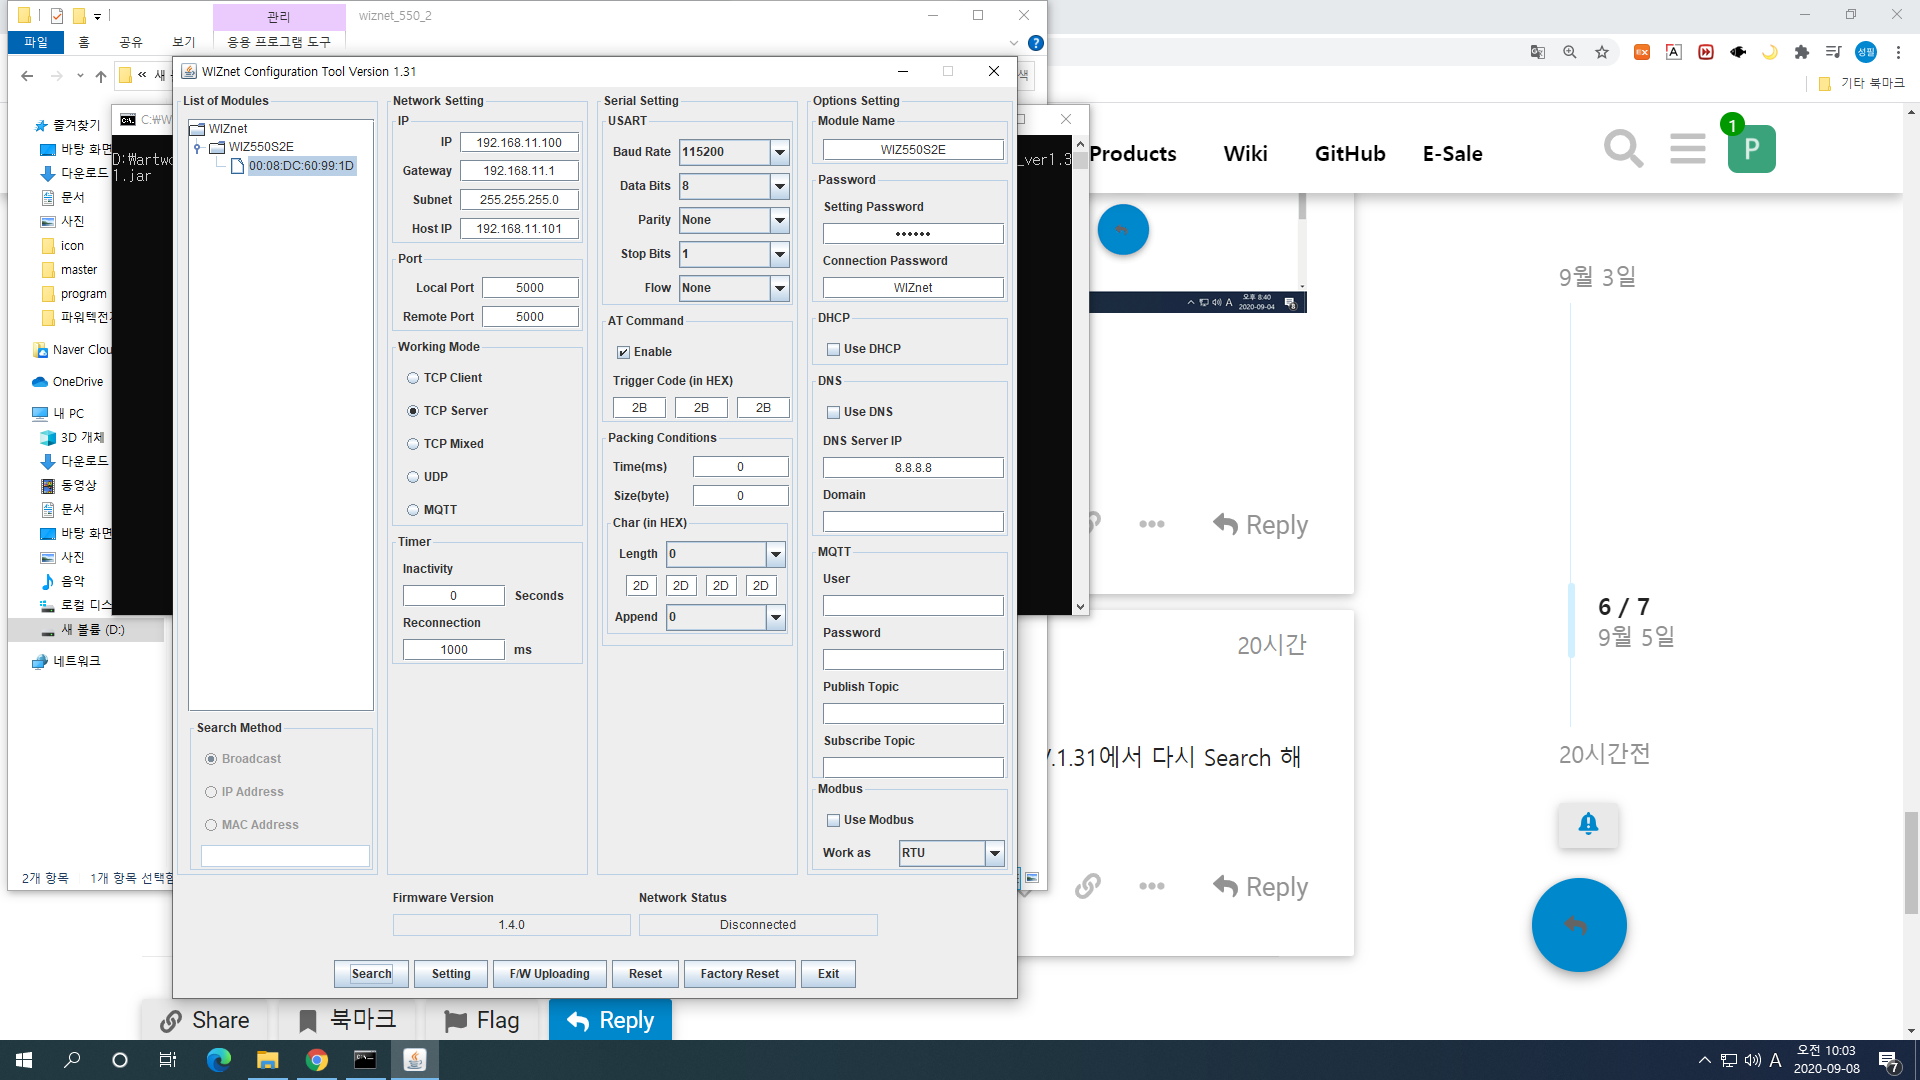Enable the Use DNS checkbox
This screenshot has width=1920, height=1080.
(833, 412)
